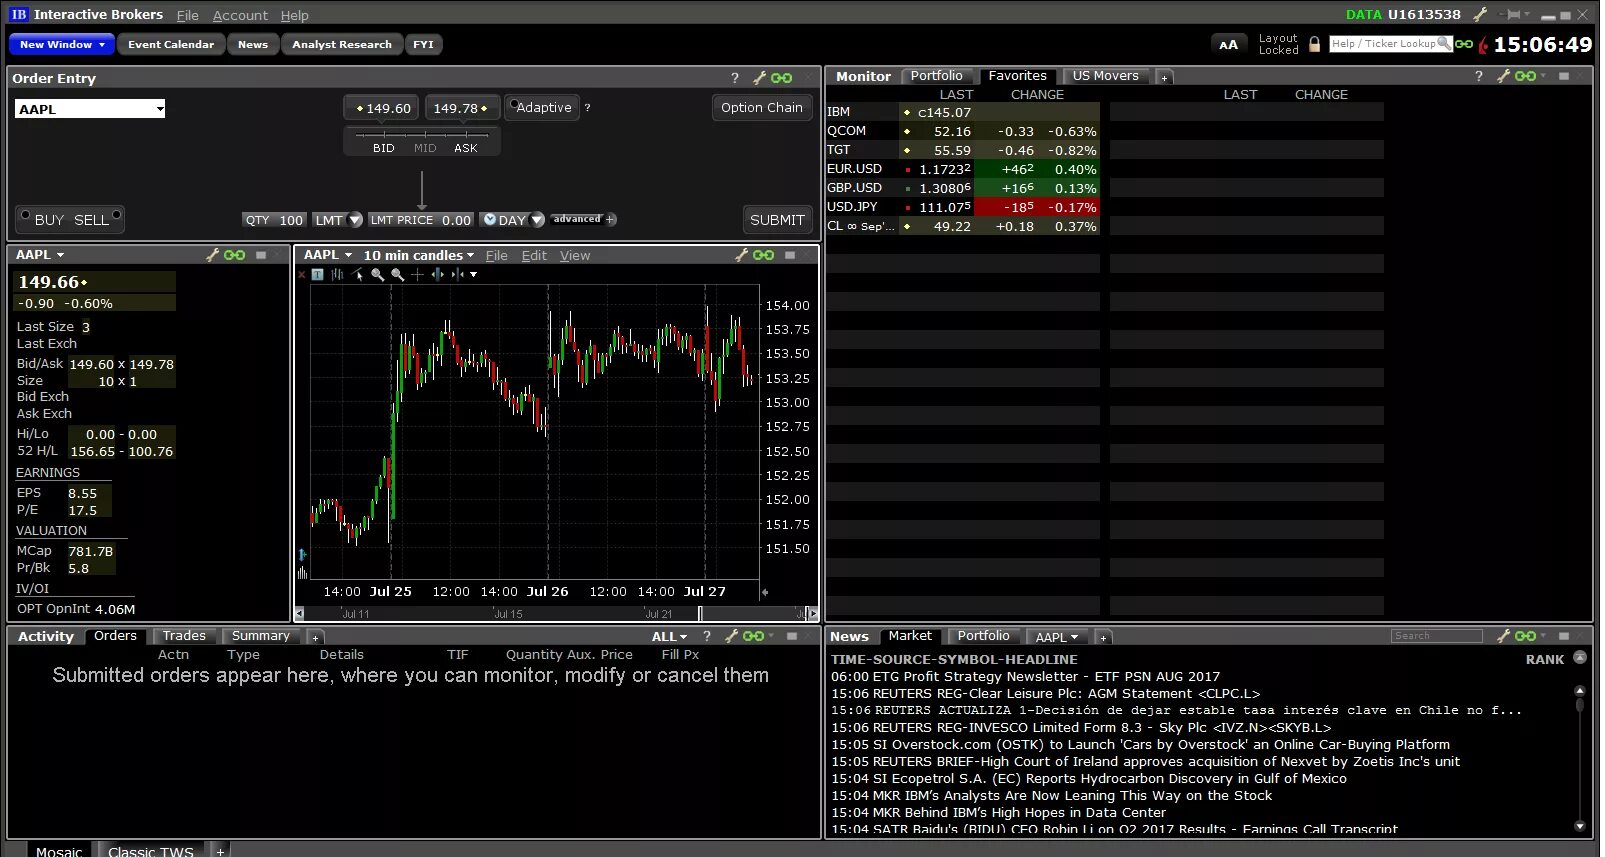1605x857 pixels.
Task: Click the chart compress horizontal icon
Action: 457,274
